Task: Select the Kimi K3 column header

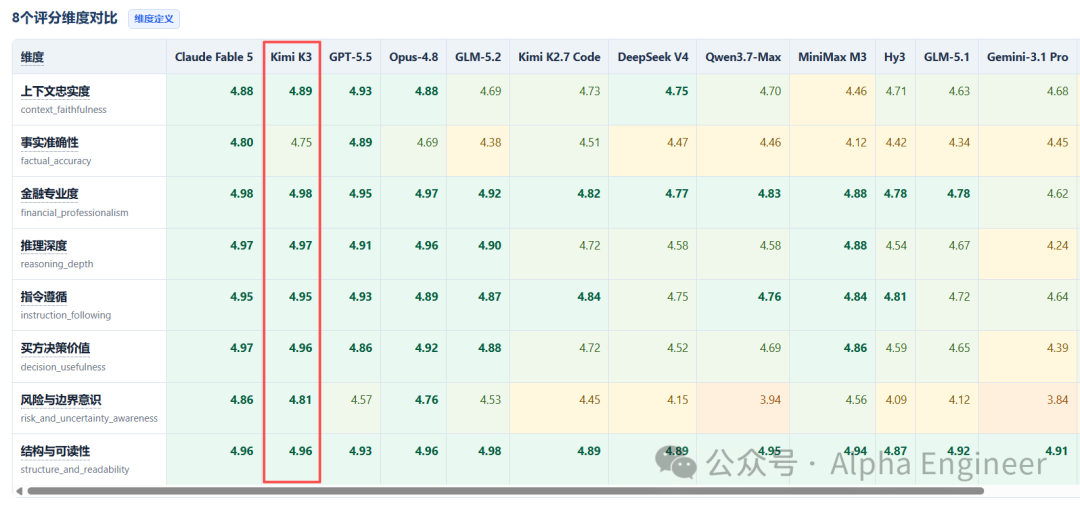Action: (x=292, y=57)
